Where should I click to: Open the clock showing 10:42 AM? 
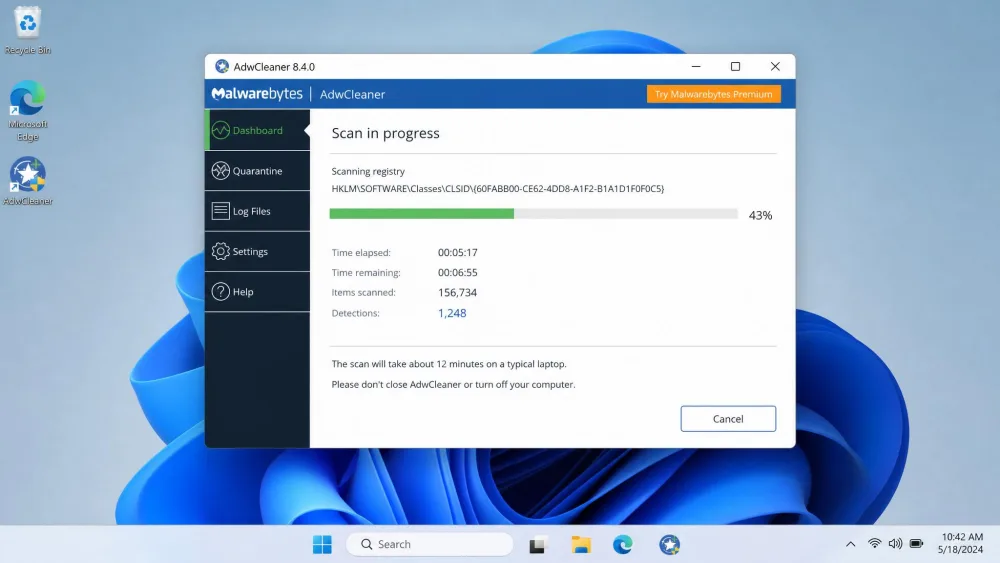961,543
